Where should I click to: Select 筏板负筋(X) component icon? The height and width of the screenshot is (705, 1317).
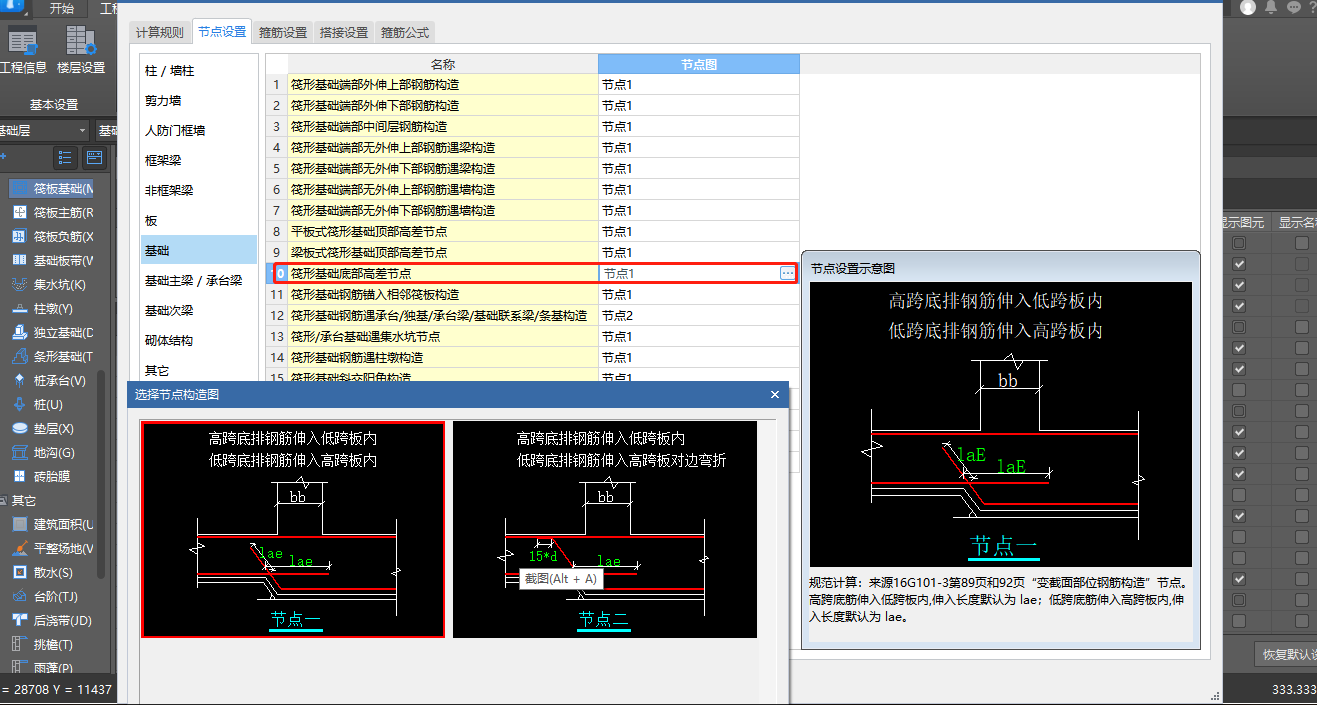(x=19, y=236)
